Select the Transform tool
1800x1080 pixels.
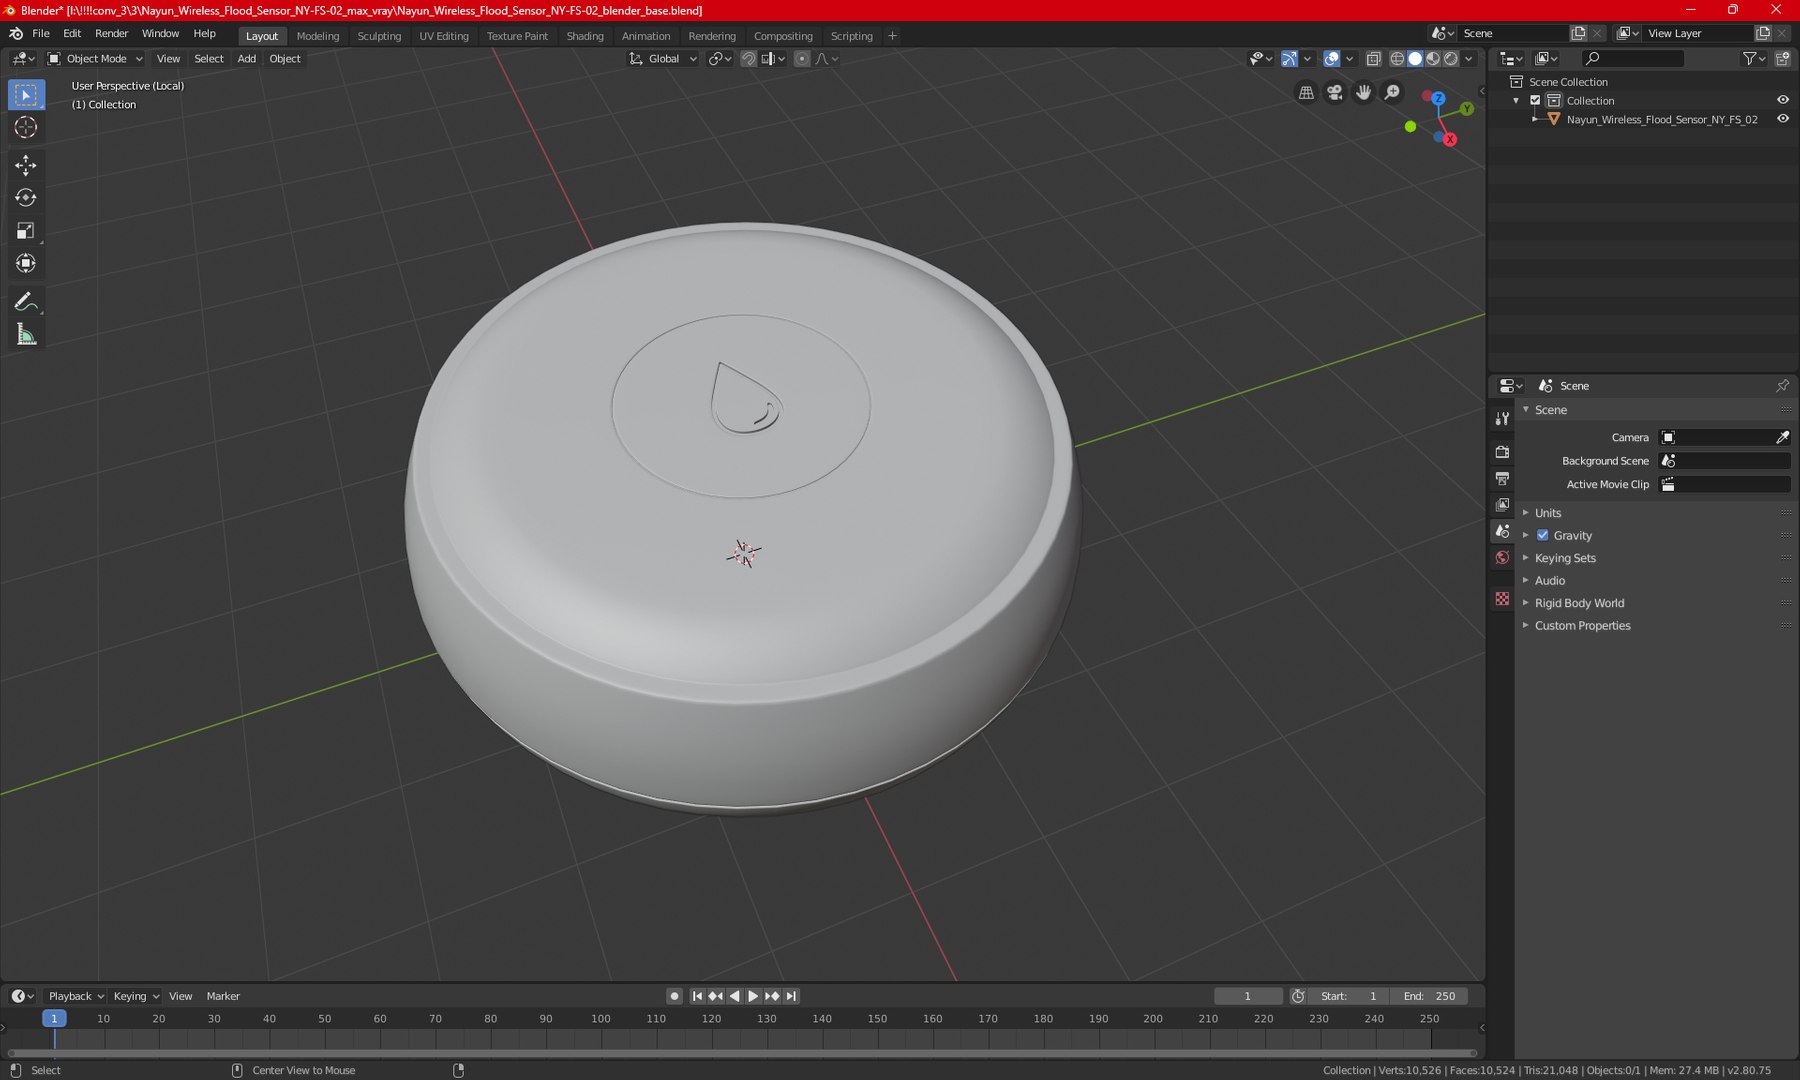click(26, 264)
